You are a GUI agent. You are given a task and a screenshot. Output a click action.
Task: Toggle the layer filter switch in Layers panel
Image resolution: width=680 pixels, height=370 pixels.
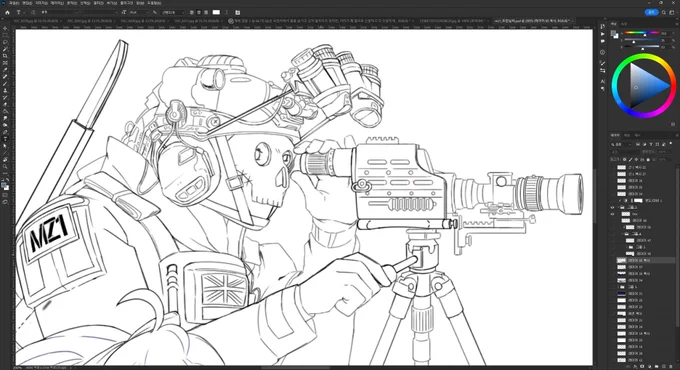coord(670,144)
